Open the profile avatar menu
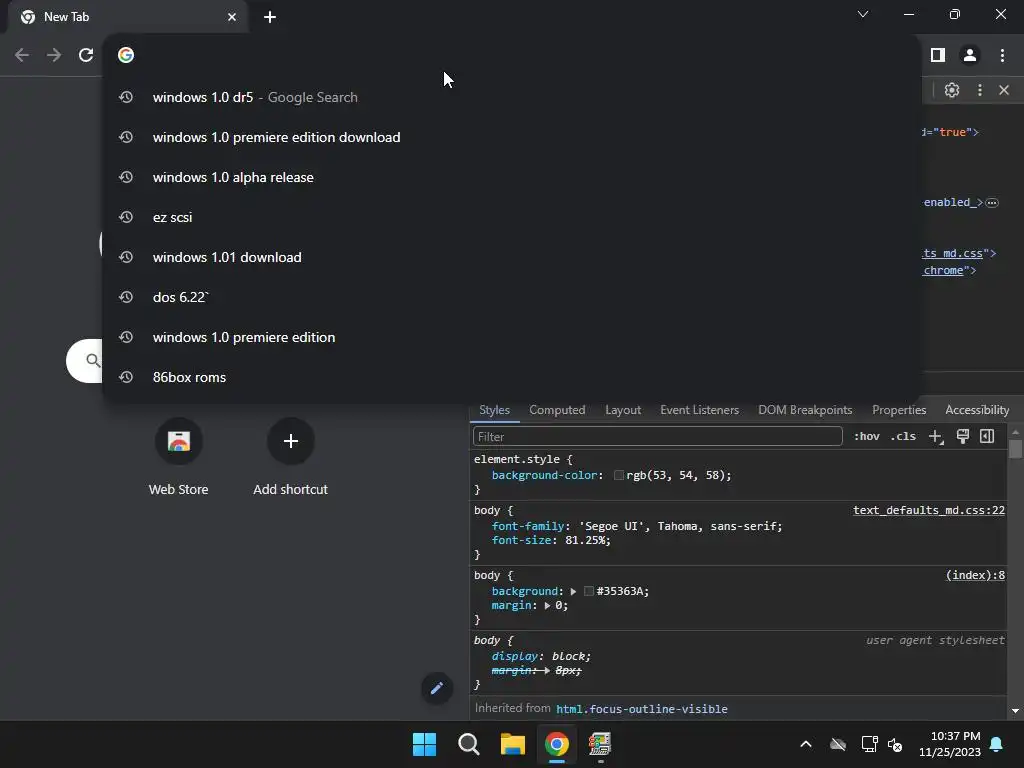1024x768 pixels. (970, 55)
